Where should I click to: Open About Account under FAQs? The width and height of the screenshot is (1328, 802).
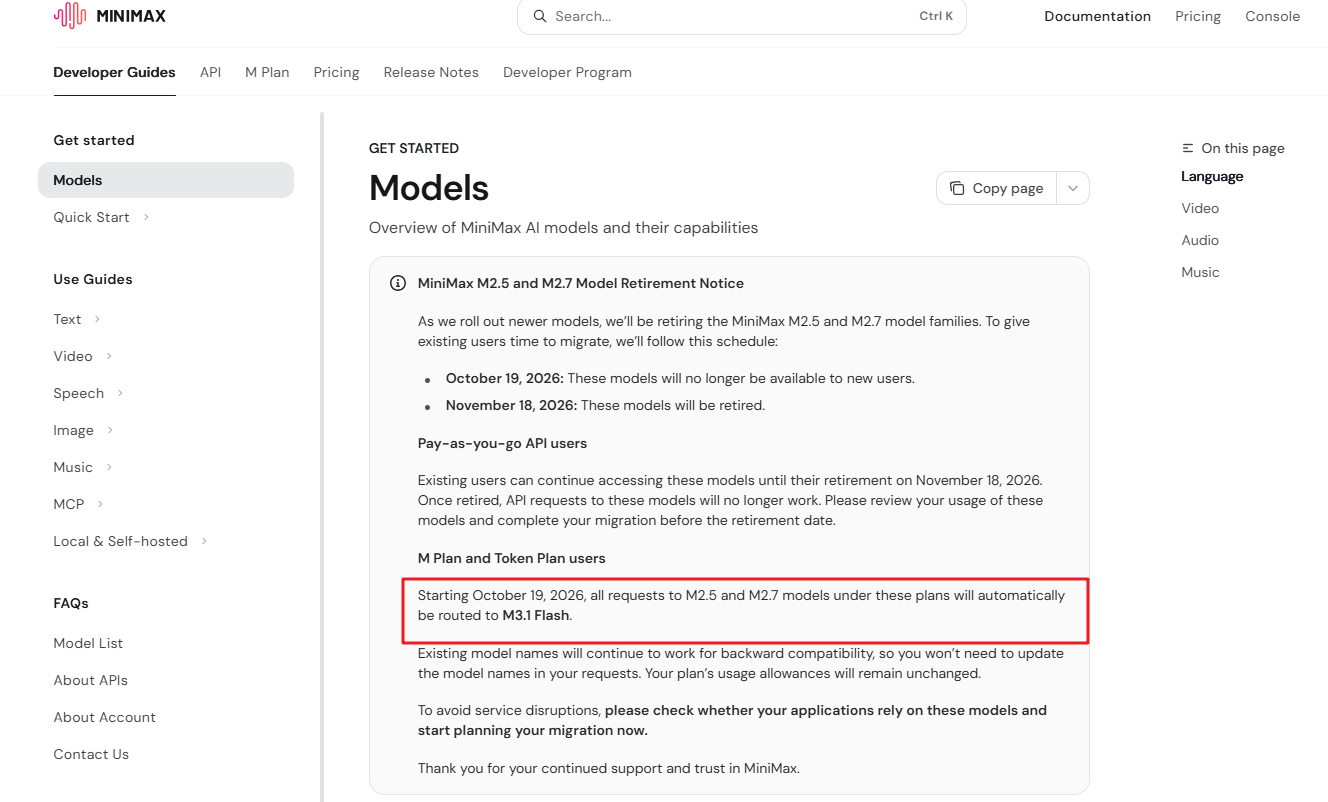(104, 717)
